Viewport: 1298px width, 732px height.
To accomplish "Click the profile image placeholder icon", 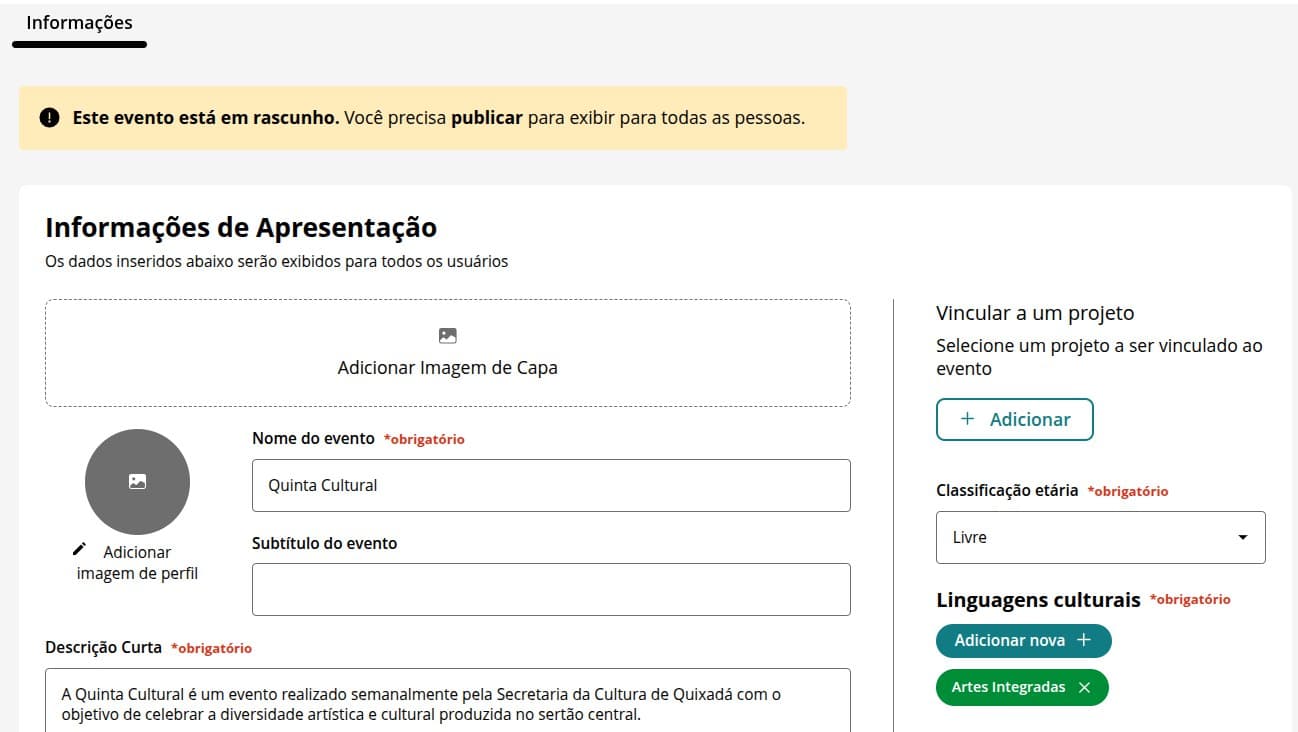I will tap(137, 481).
